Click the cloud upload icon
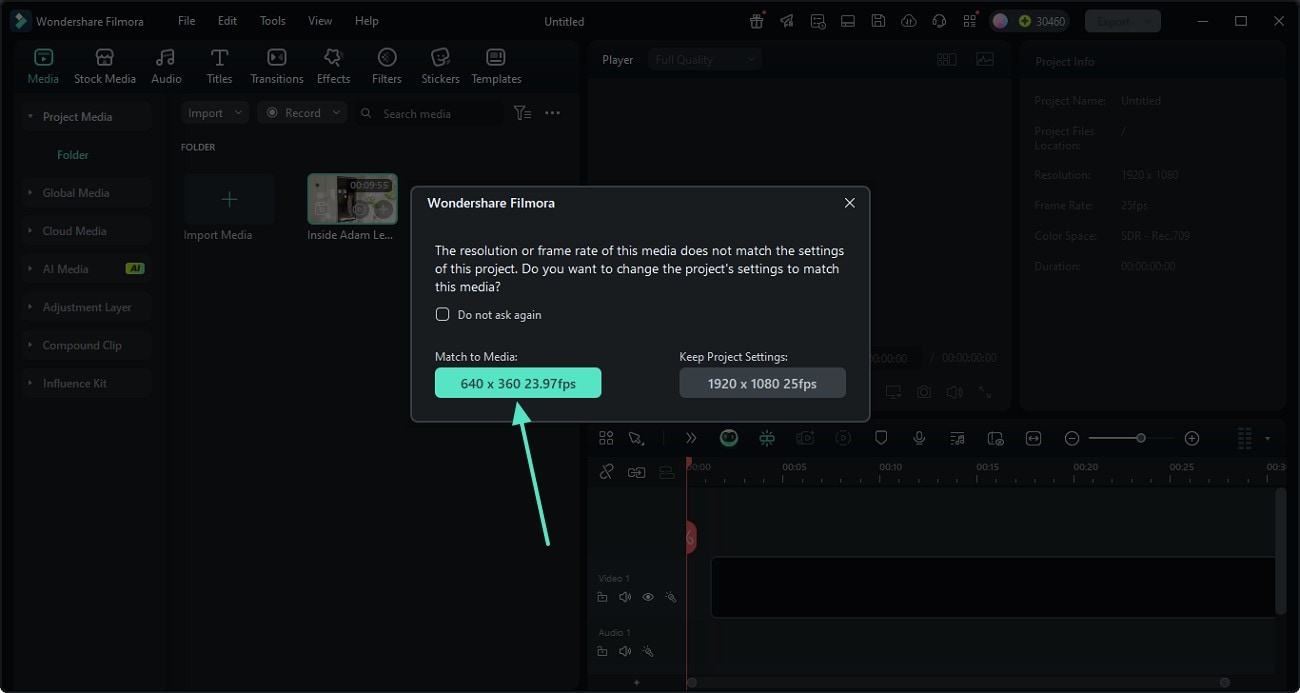 pos(908,21)
